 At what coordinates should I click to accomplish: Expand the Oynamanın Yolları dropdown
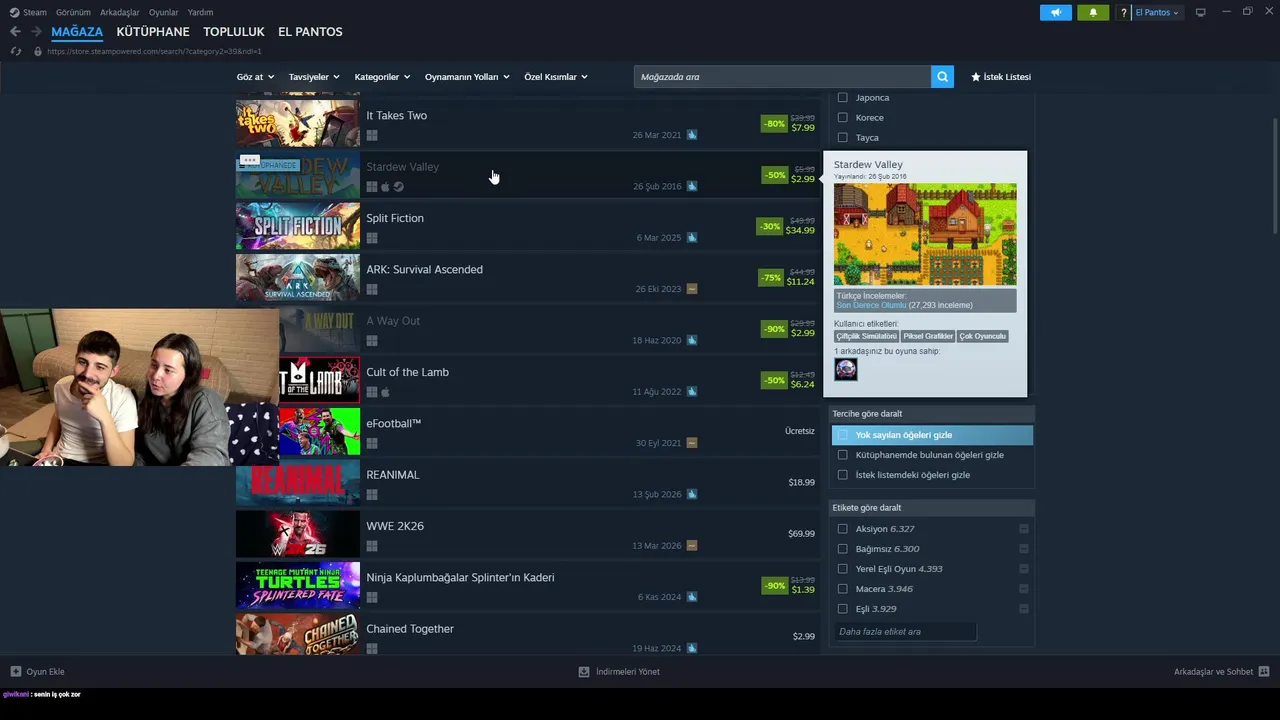click(x=467, y=77)
